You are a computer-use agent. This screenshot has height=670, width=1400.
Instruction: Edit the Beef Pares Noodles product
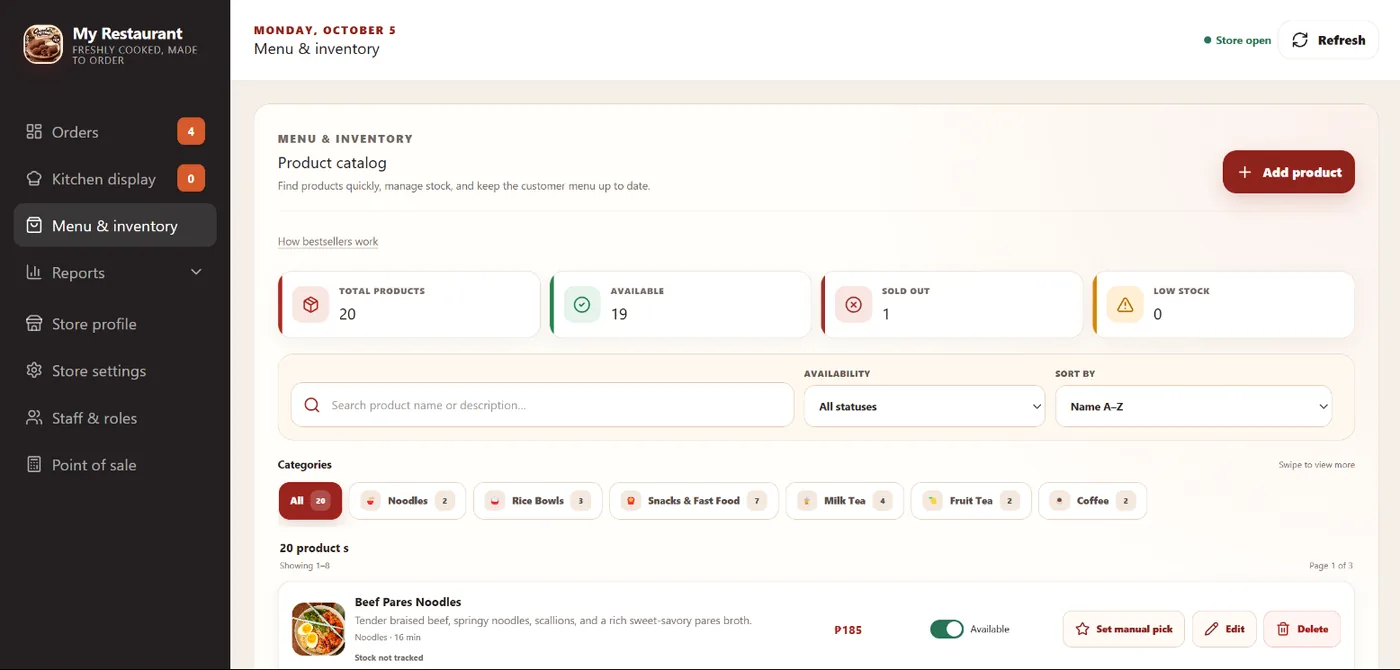tap(1224, 629)
